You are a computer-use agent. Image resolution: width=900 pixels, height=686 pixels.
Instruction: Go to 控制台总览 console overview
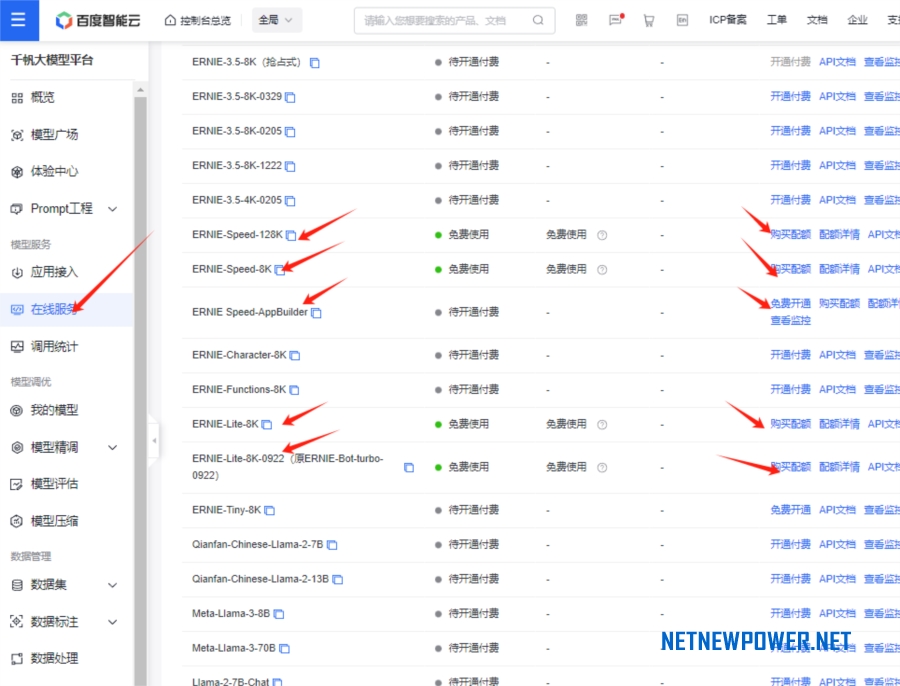tap(198, 21)
